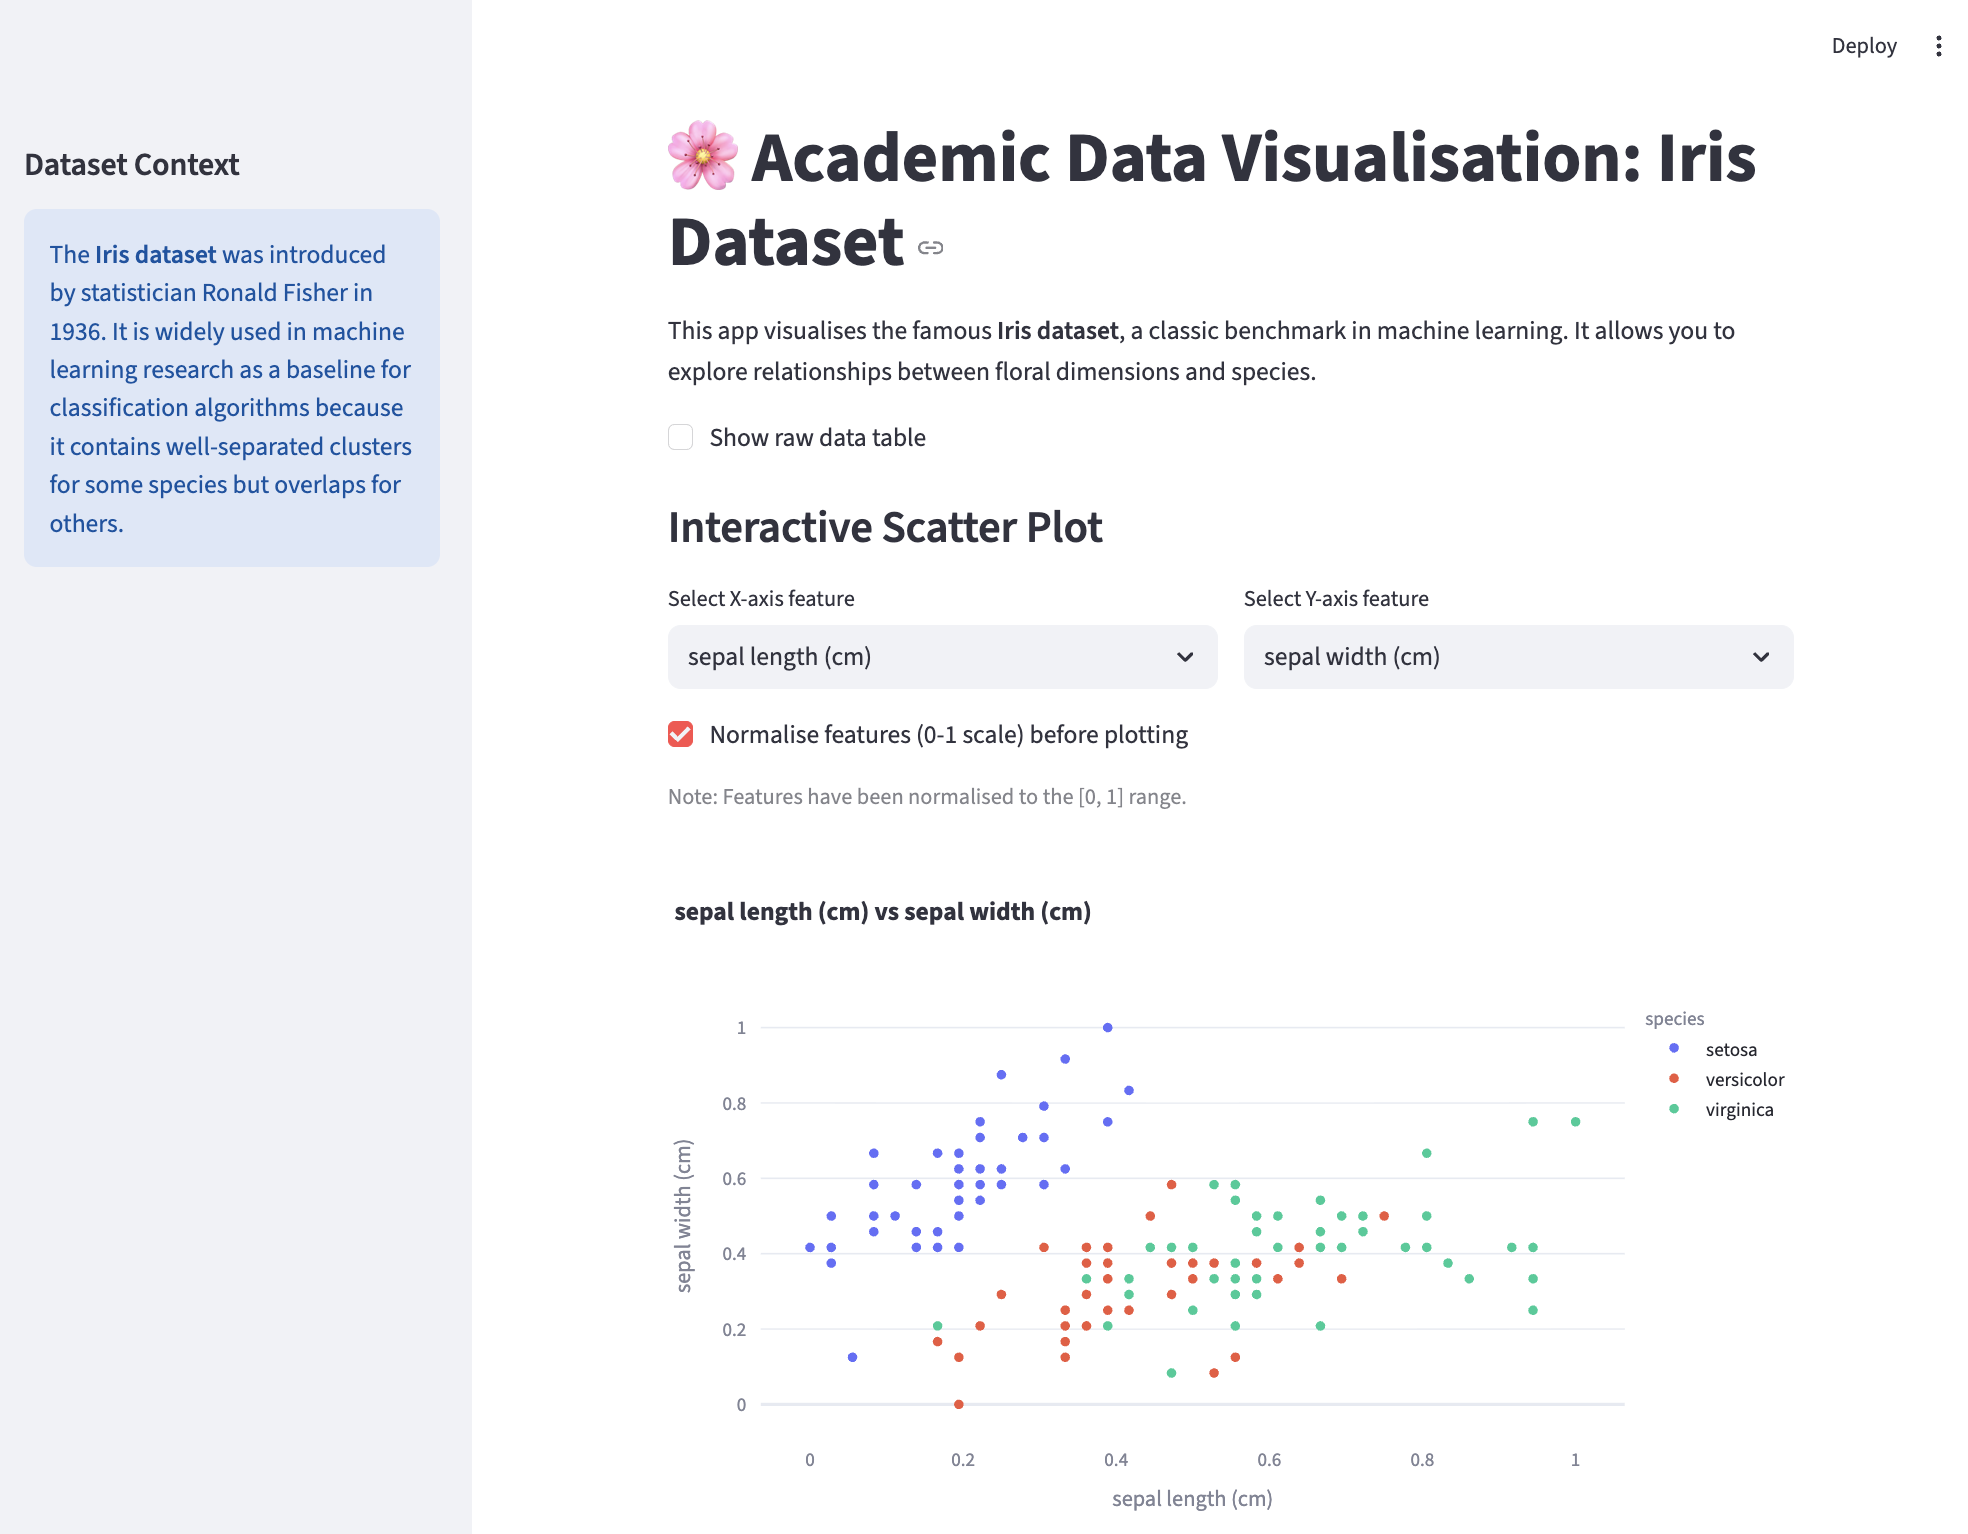Screen dimensions: 1968x1534
Task: Click the sepal length x-axis title
Action: tap(1192, 1499)
